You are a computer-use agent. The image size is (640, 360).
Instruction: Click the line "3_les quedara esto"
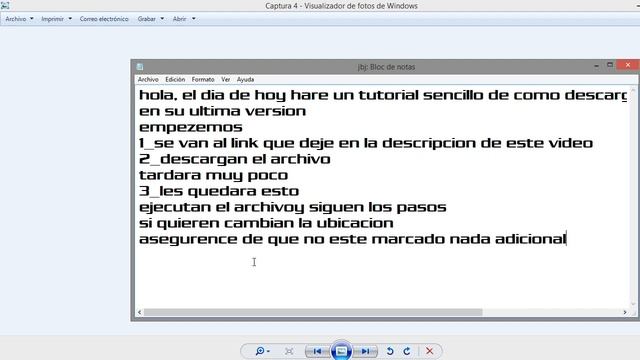pyautogui.click(x=219, y=191)
